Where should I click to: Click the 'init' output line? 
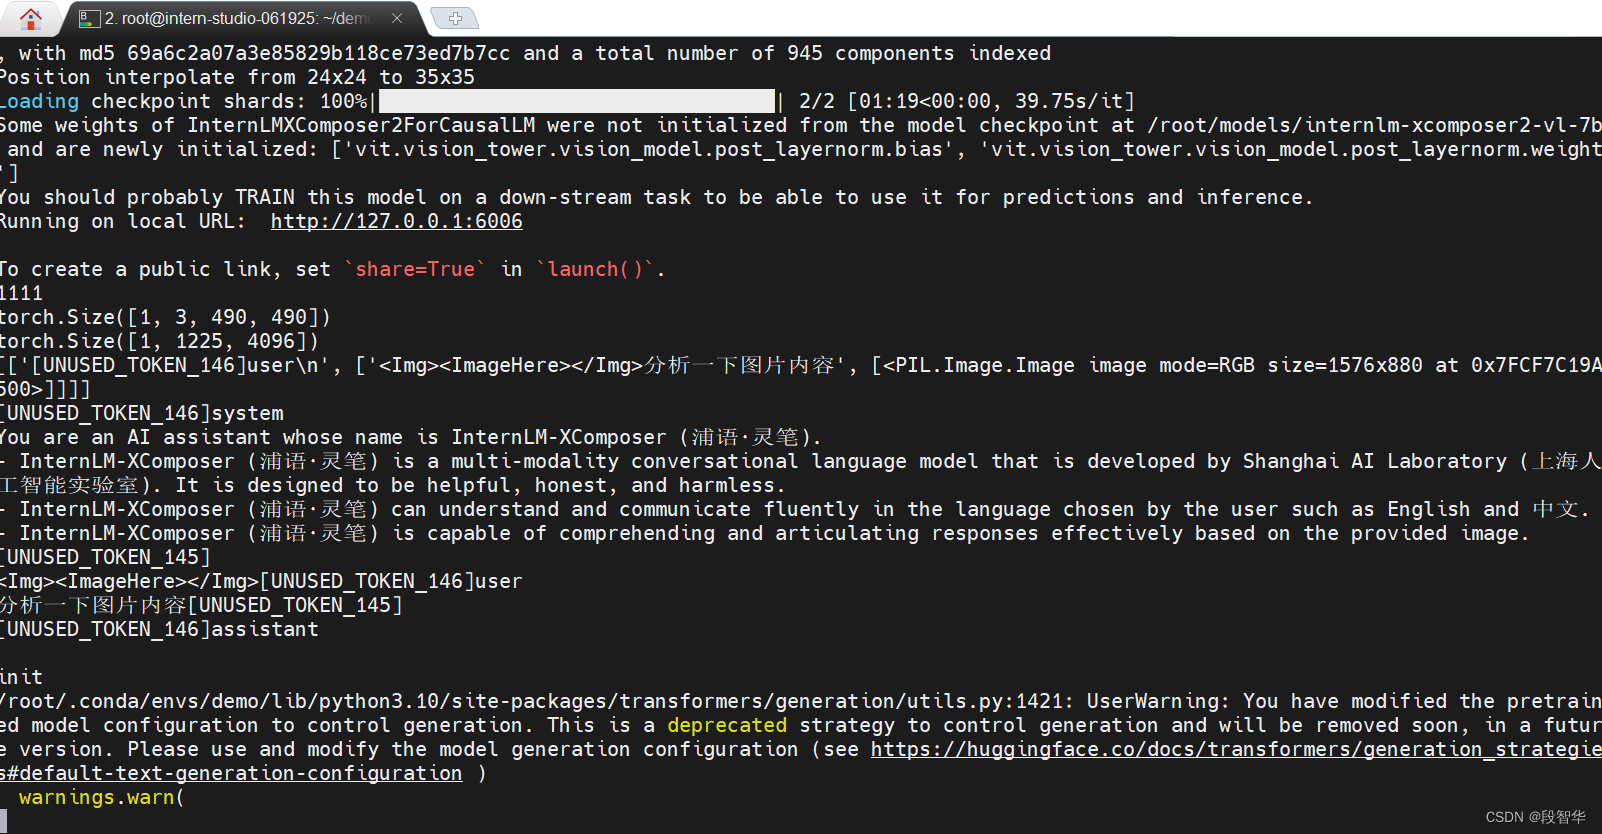21,677
